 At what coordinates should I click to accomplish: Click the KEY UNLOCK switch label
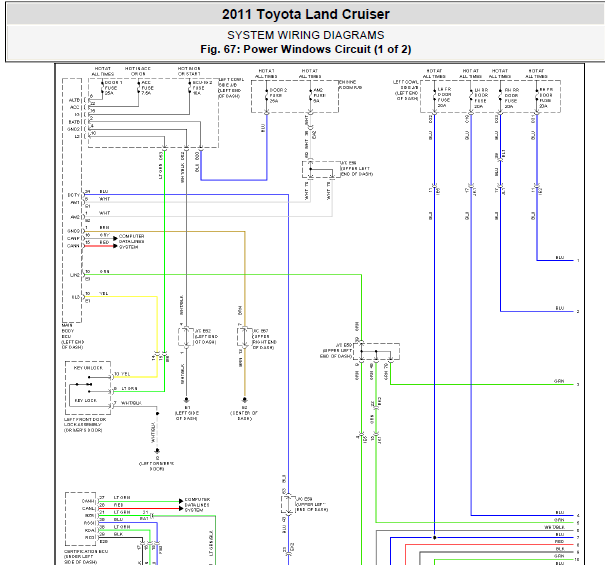click(x=88, y=368)
